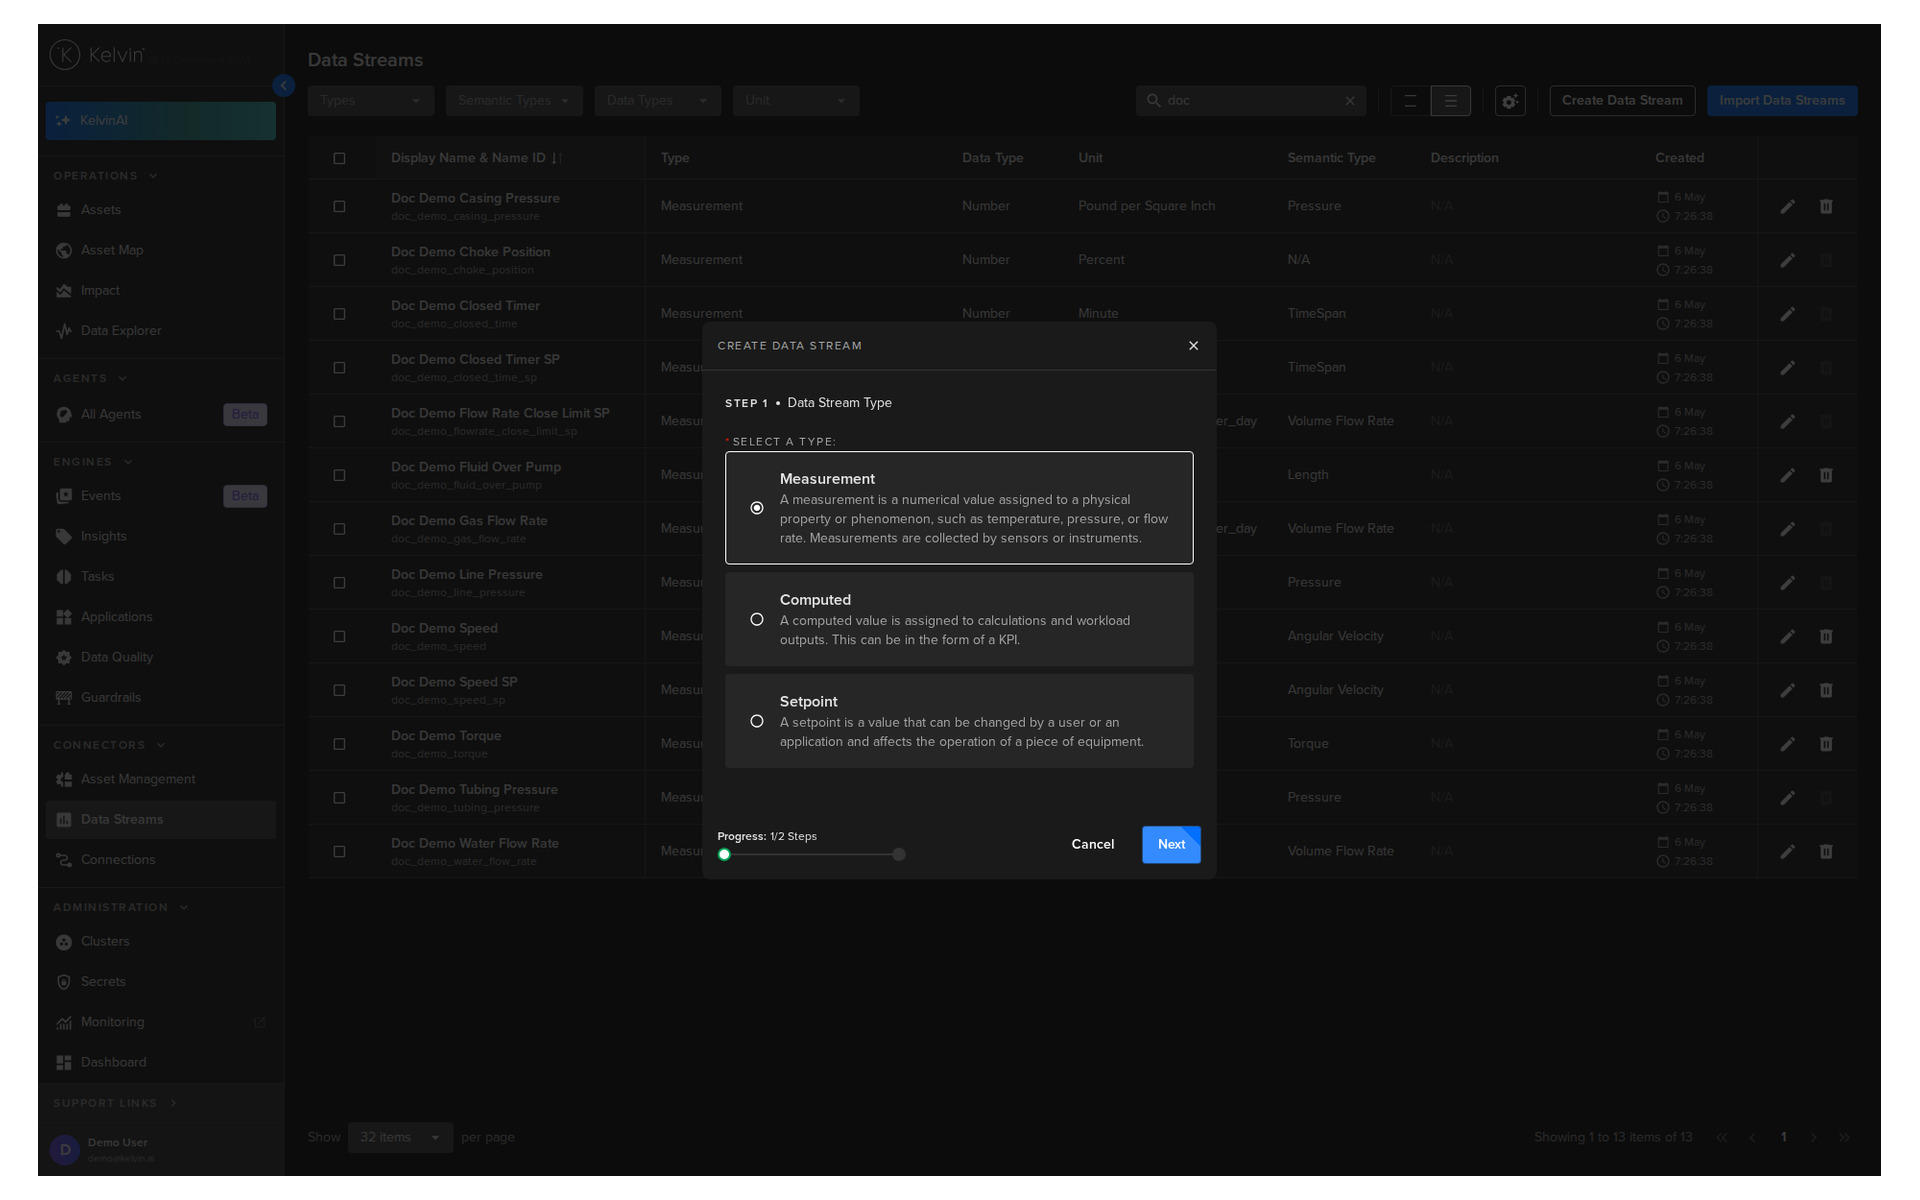The image size is (1920, 1200).
Task: Sort by Display Name & Name ID column
Action: point(476,159)
